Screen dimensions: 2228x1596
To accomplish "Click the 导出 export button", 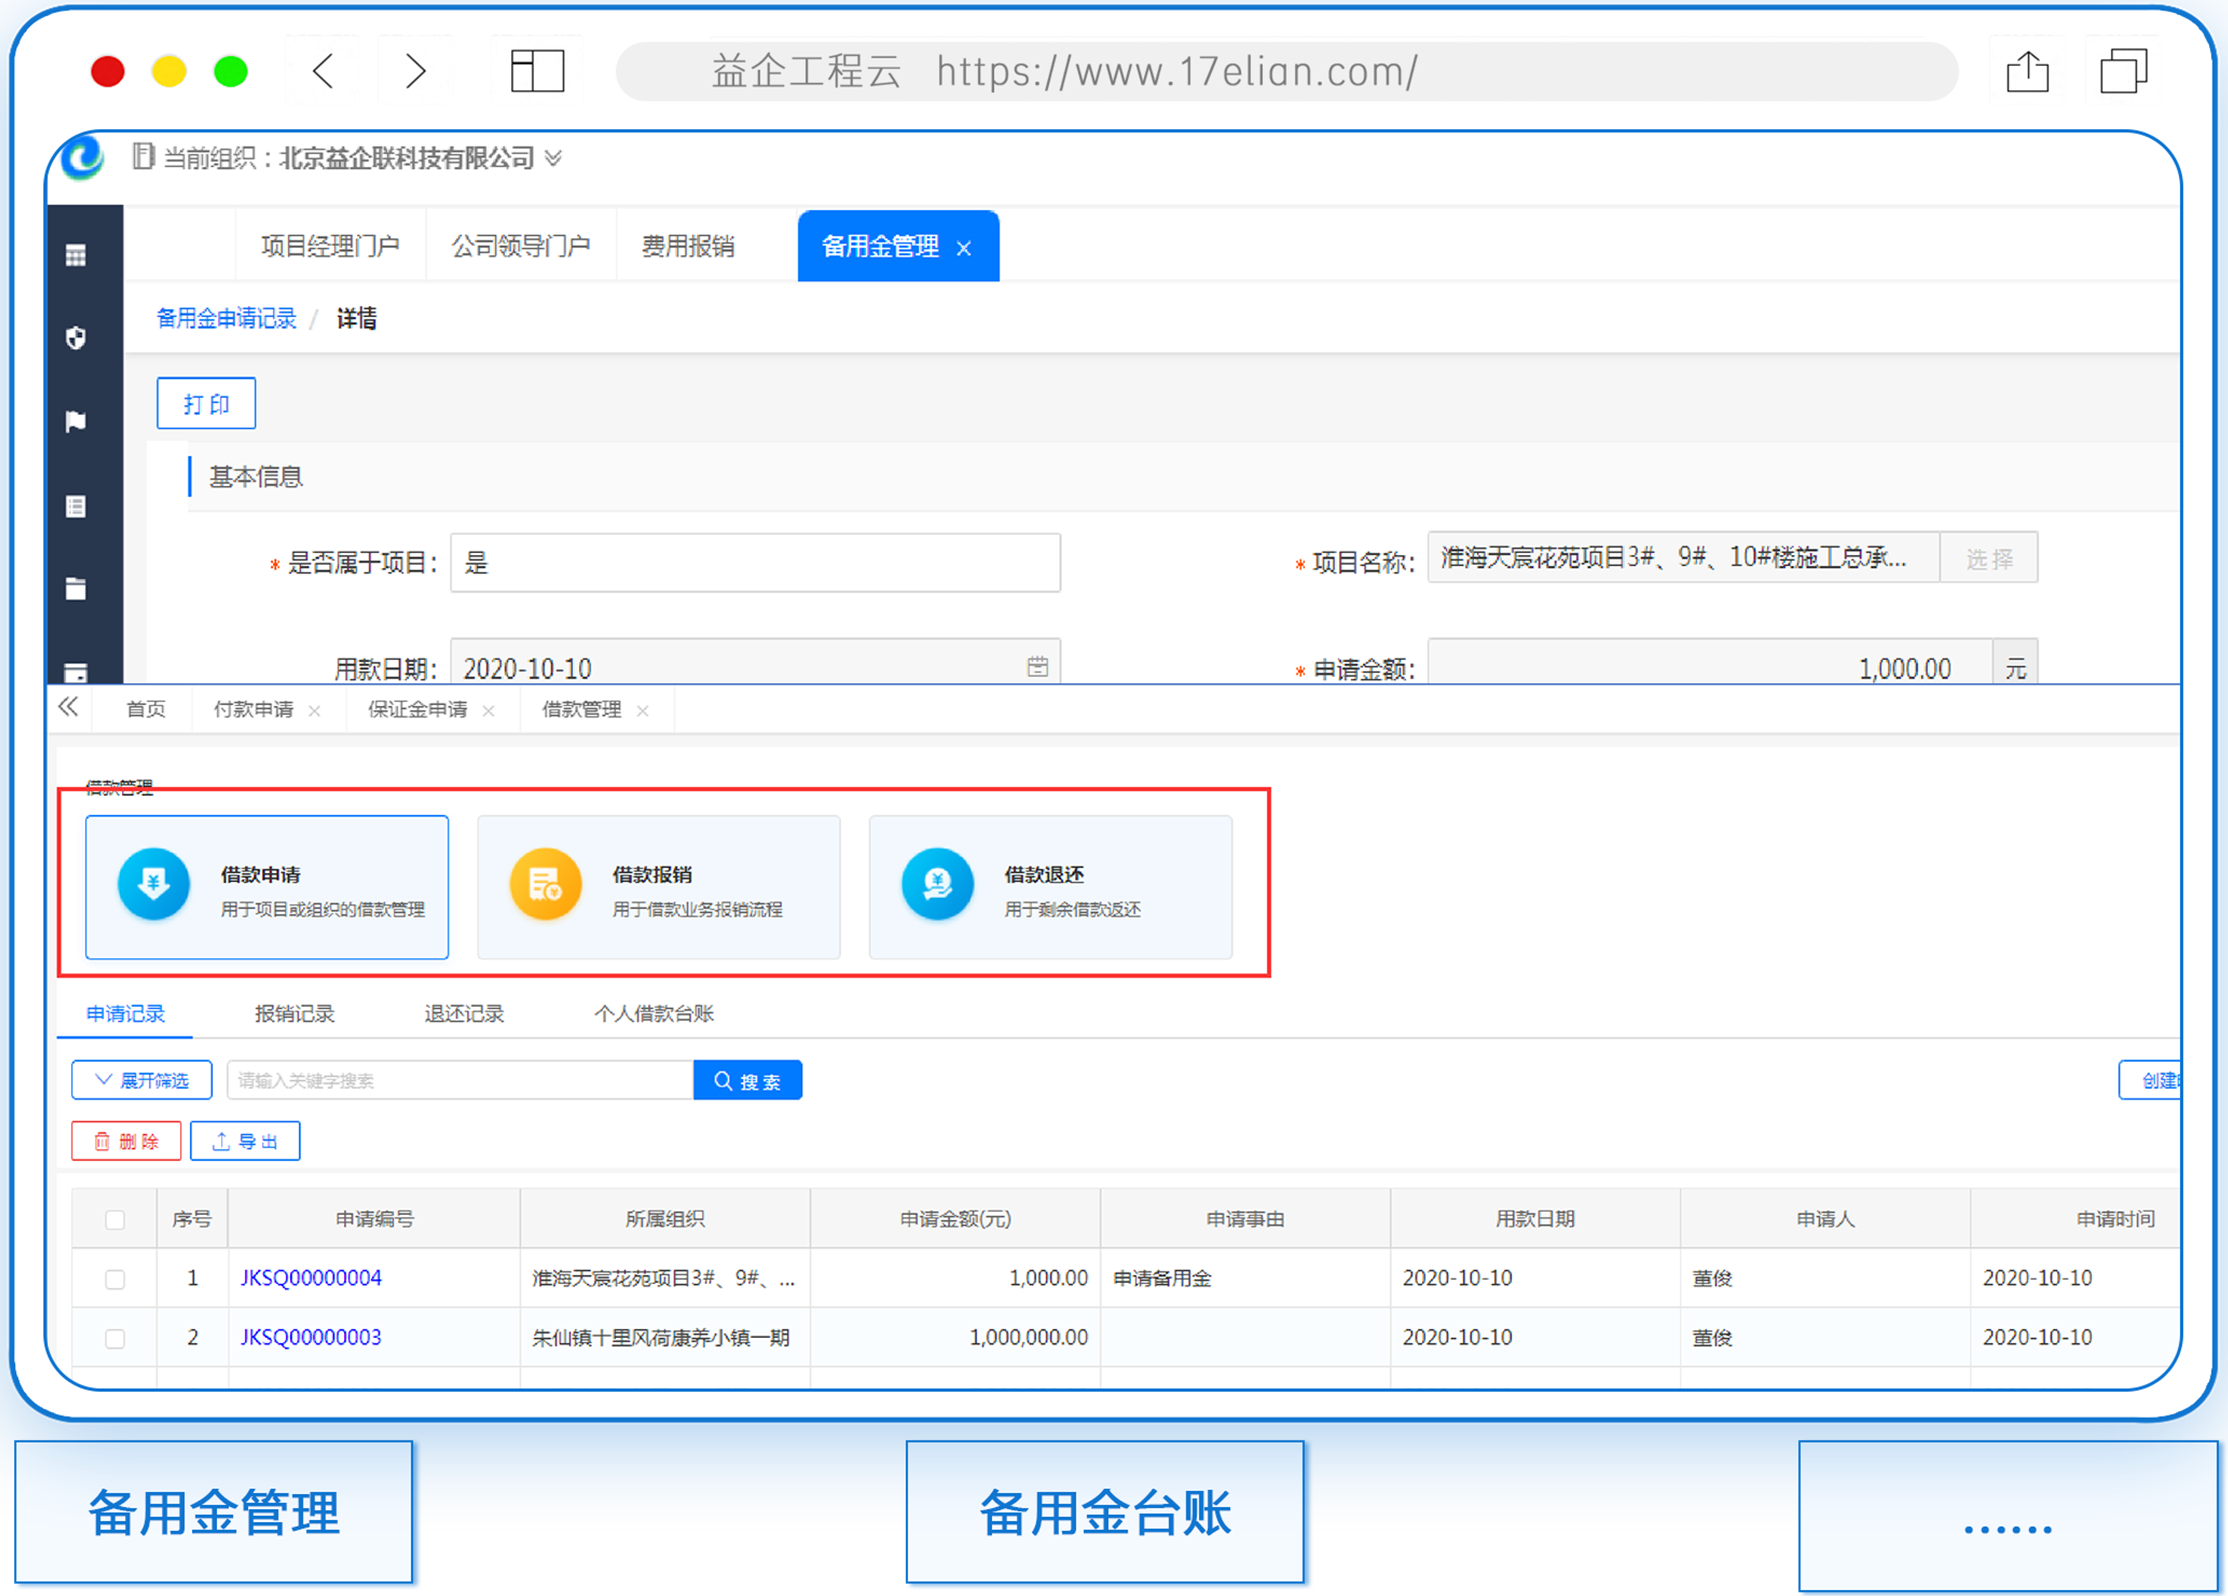I will click(x=245, y=1141).
